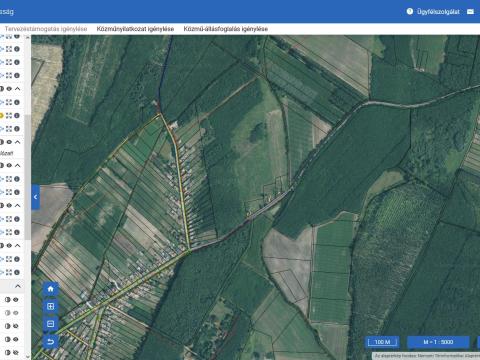This screenshot has width=480, height=360.
Task: Zoom to extent of topmost fully visible layer row
Action: [9, 49]
